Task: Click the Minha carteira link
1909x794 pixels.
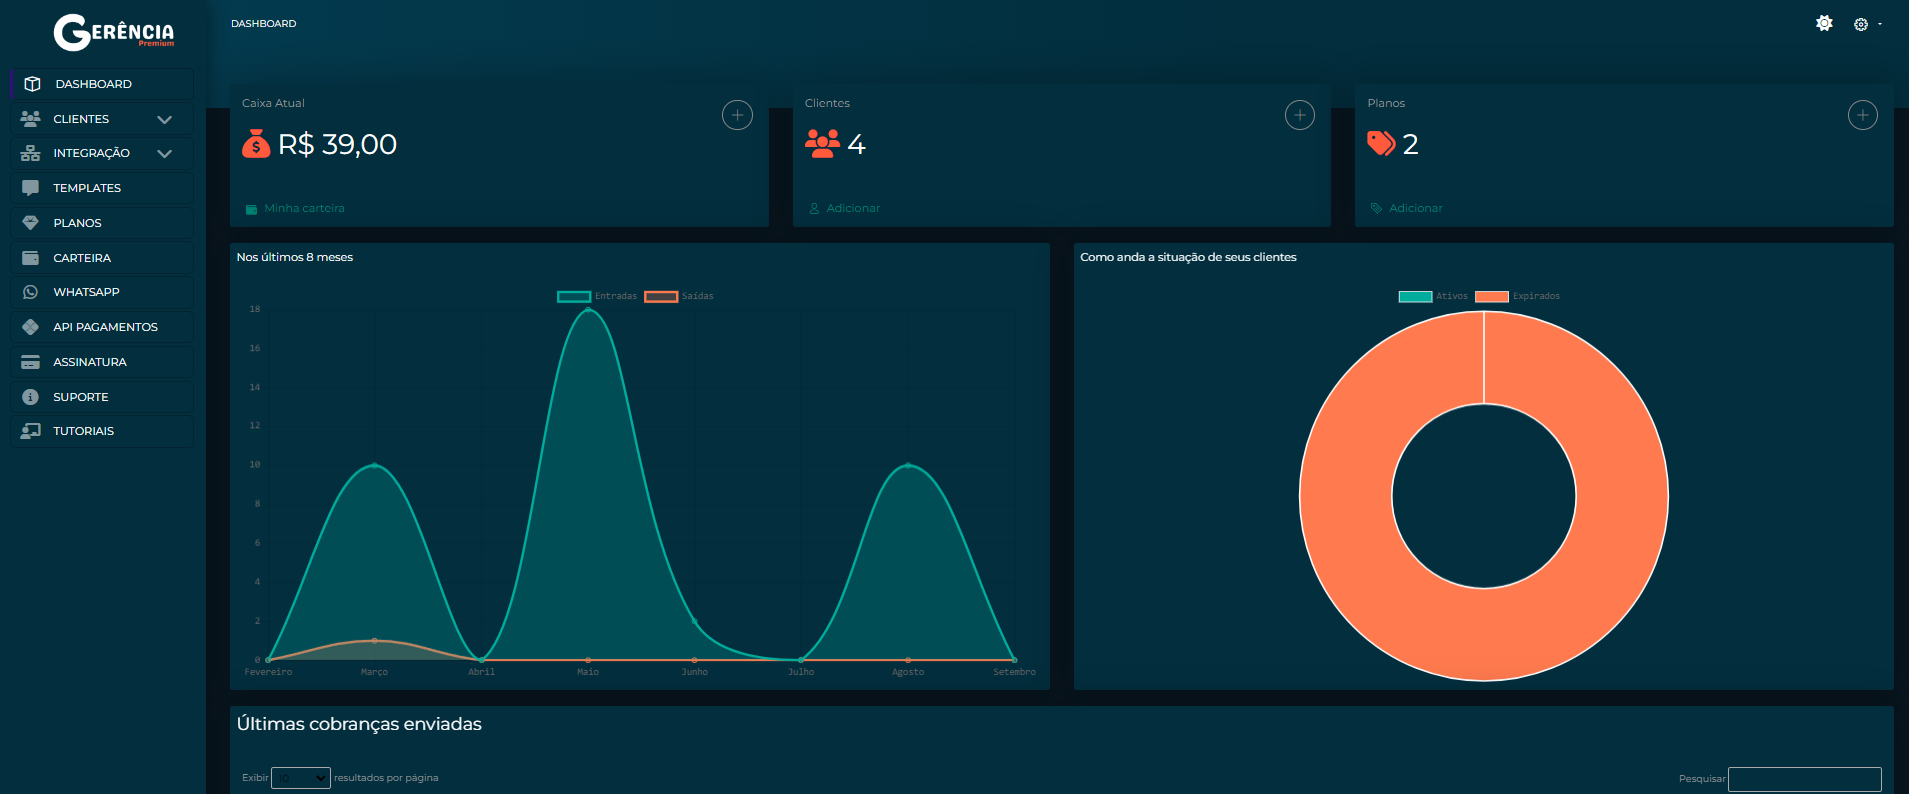Action: point(304,208)
